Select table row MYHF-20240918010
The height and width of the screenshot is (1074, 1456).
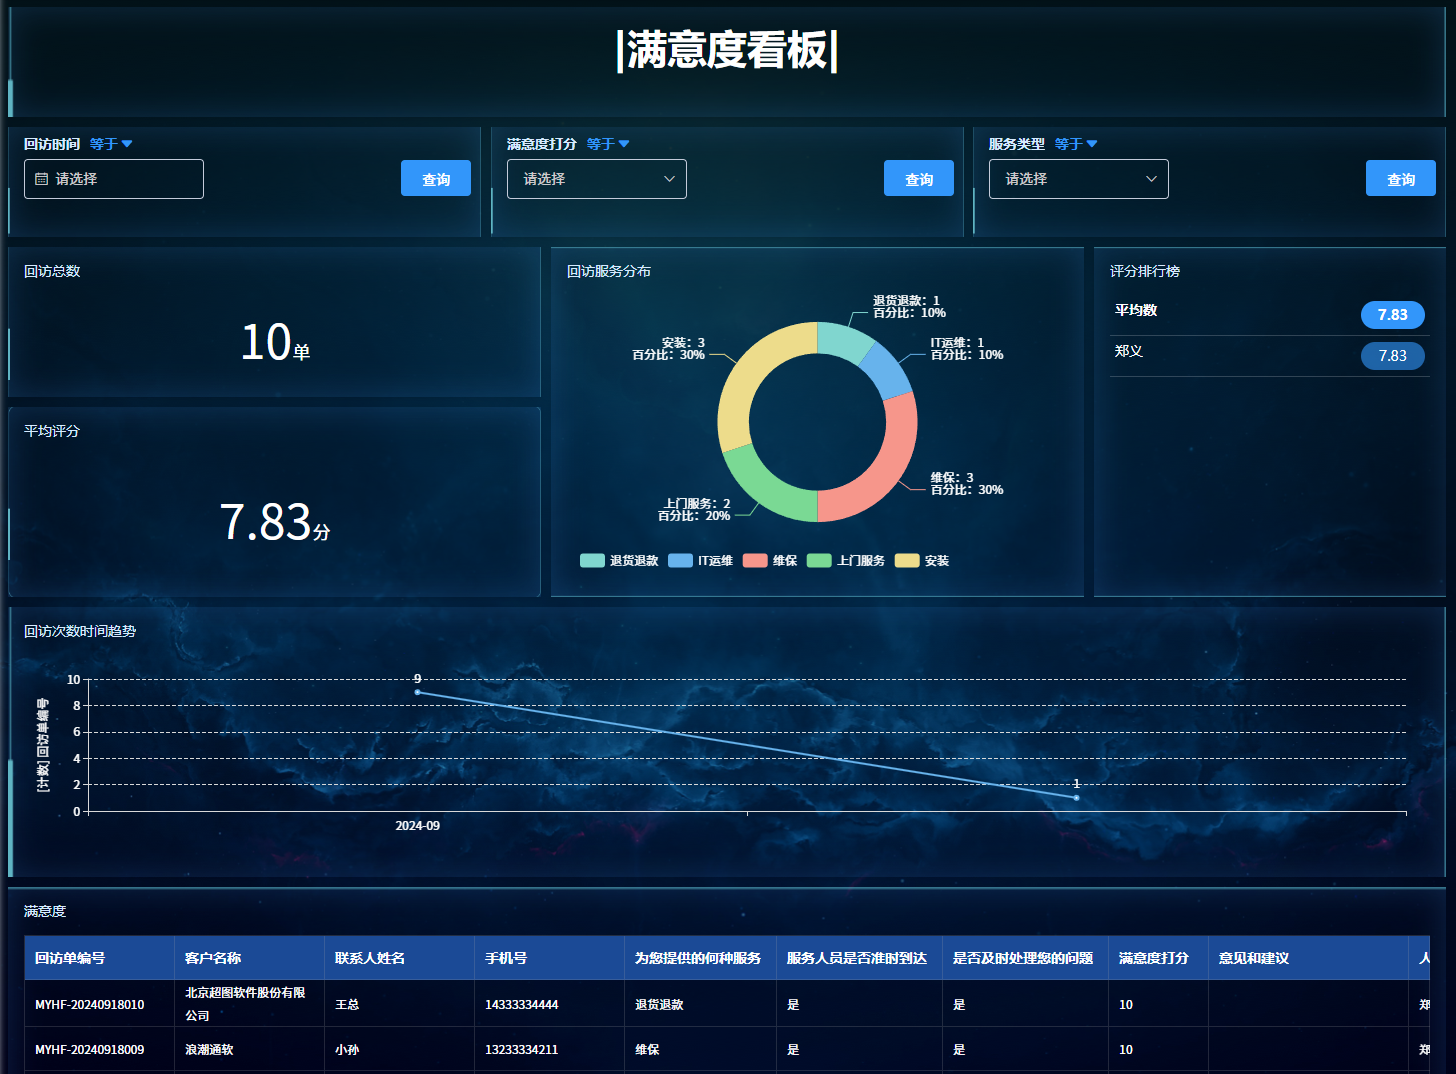(x=90, y=1004)
